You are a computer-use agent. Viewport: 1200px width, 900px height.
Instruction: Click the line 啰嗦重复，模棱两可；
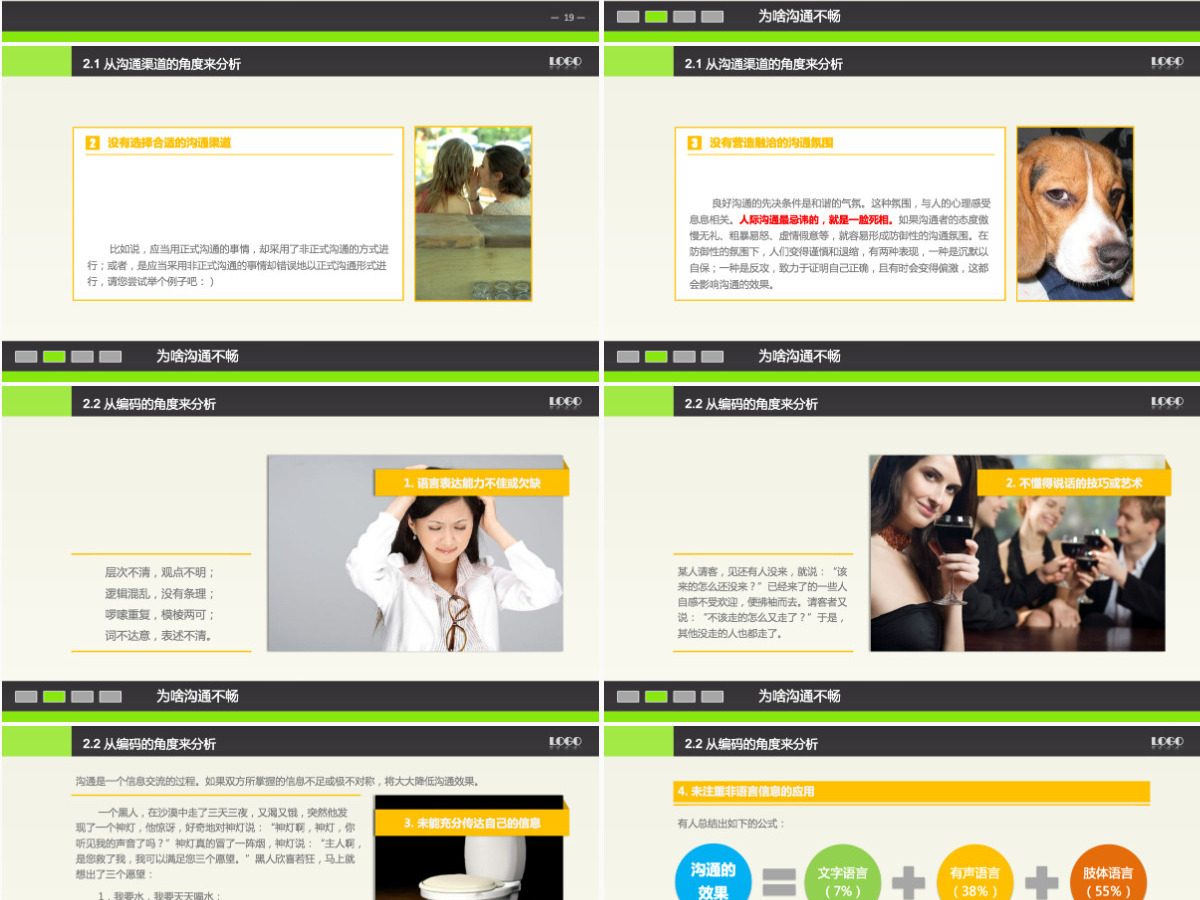[161, 614]
